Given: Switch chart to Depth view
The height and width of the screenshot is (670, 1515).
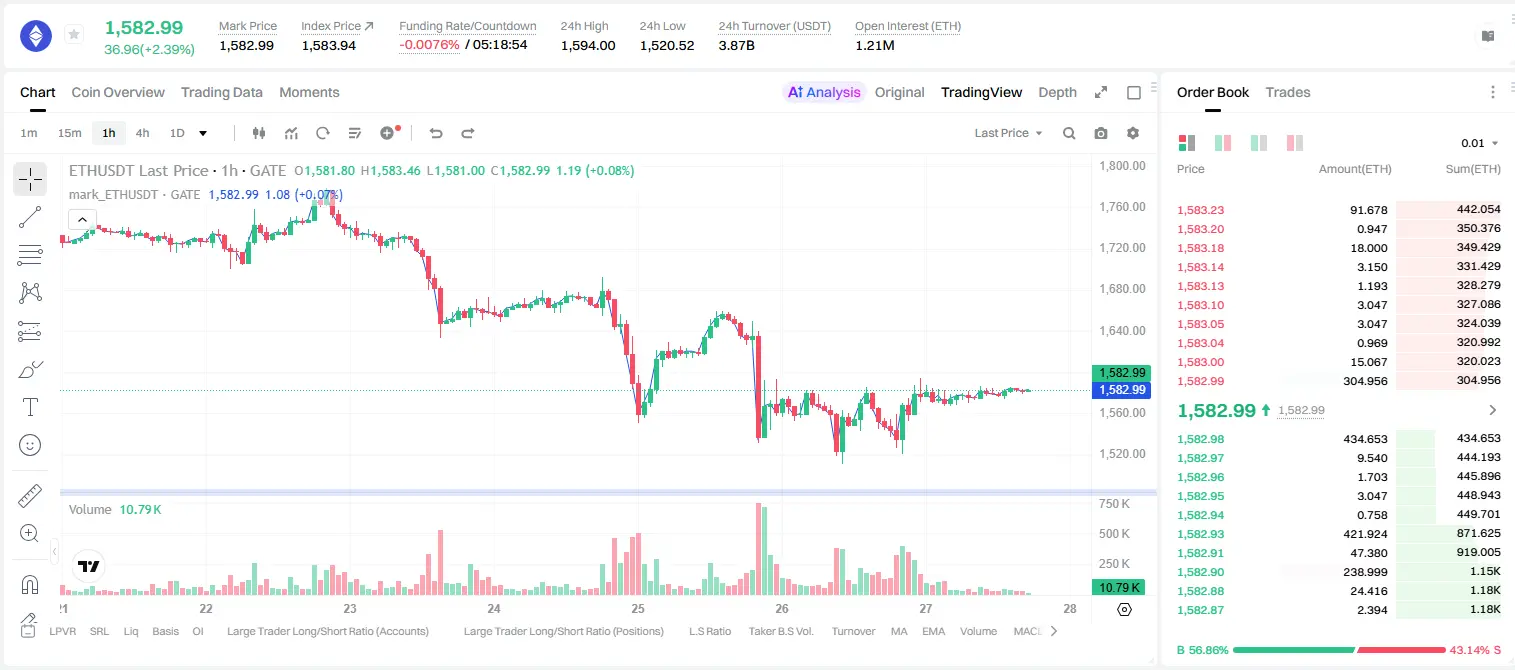Looking at the screenshot, I should tap(1058, 92).
